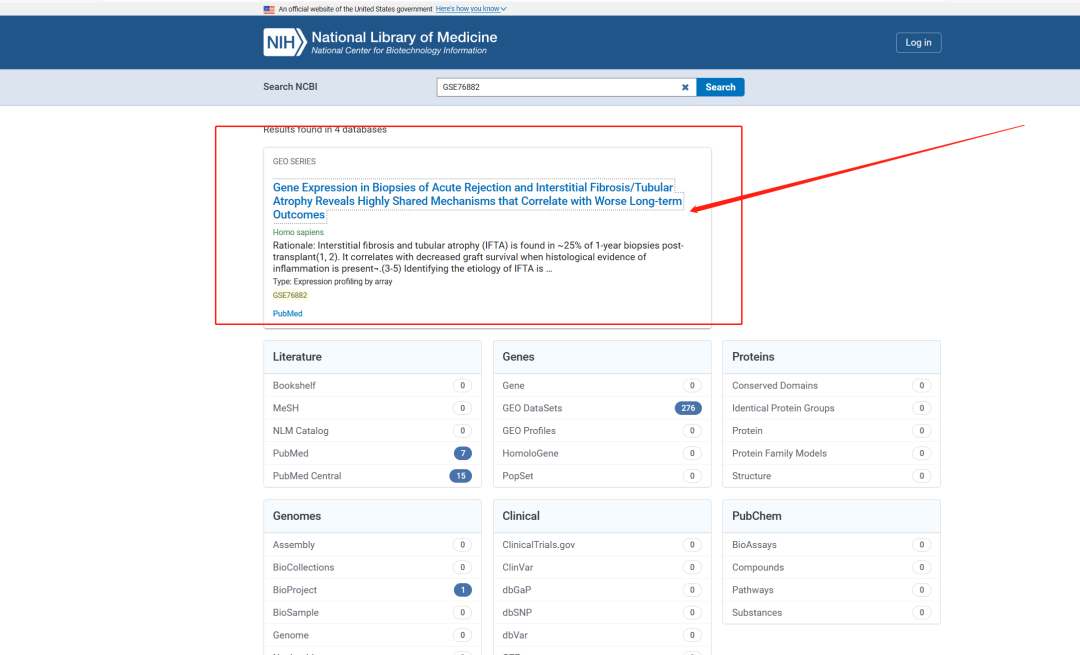Open the Gene Expression in Biopsies GEO series title

coord(477,201)
